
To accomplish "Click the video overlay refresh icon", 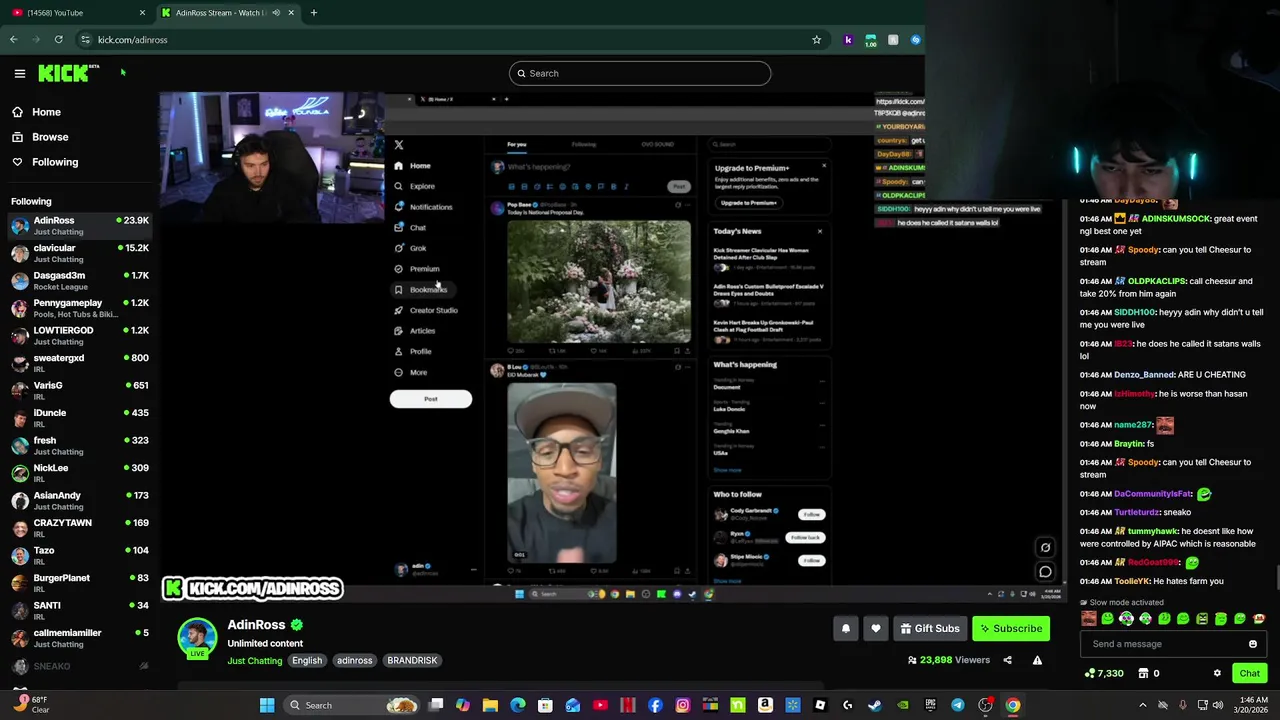I will click(x=1045, y=547).
